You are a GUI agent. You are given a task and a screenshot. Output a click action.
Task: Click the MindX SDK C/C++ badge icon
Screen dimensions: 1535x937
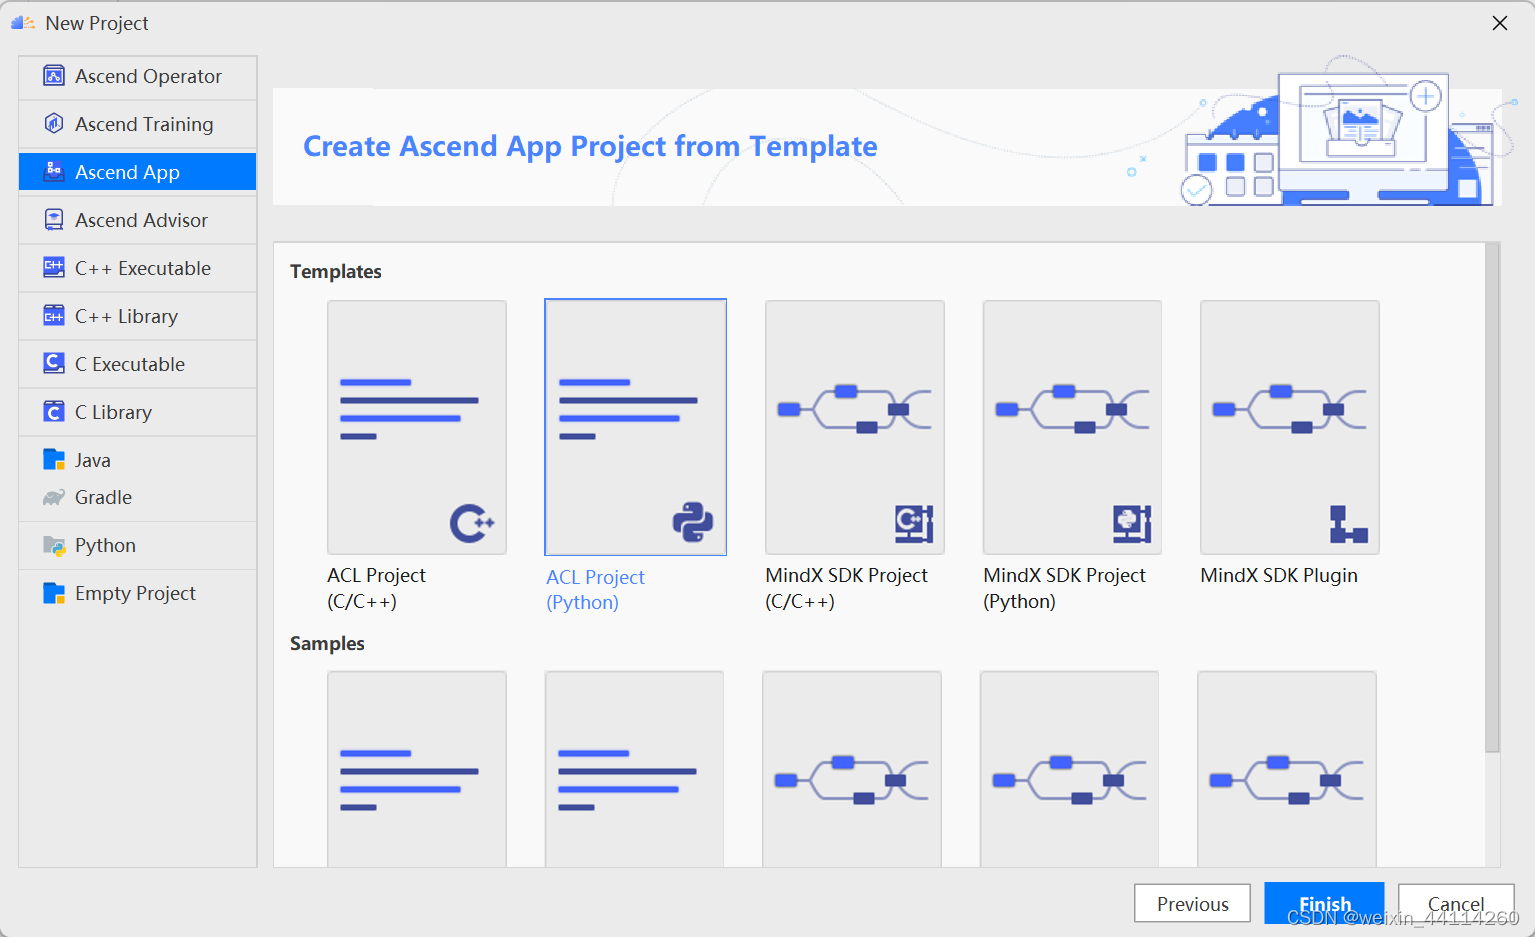pos(914,524)
